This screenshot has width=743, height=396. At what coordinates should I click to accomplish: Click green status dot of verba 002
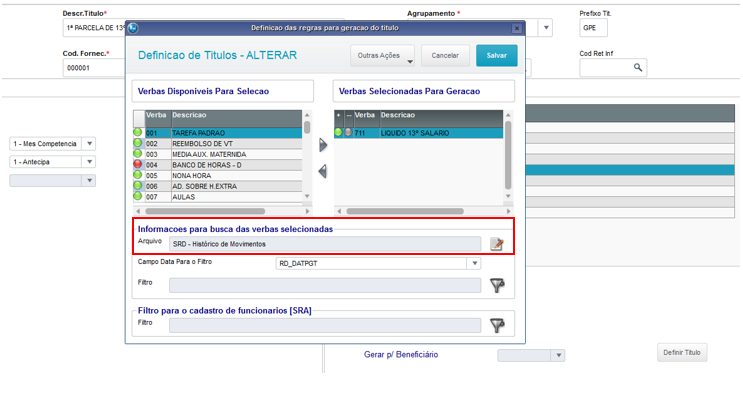click(138, 143)
